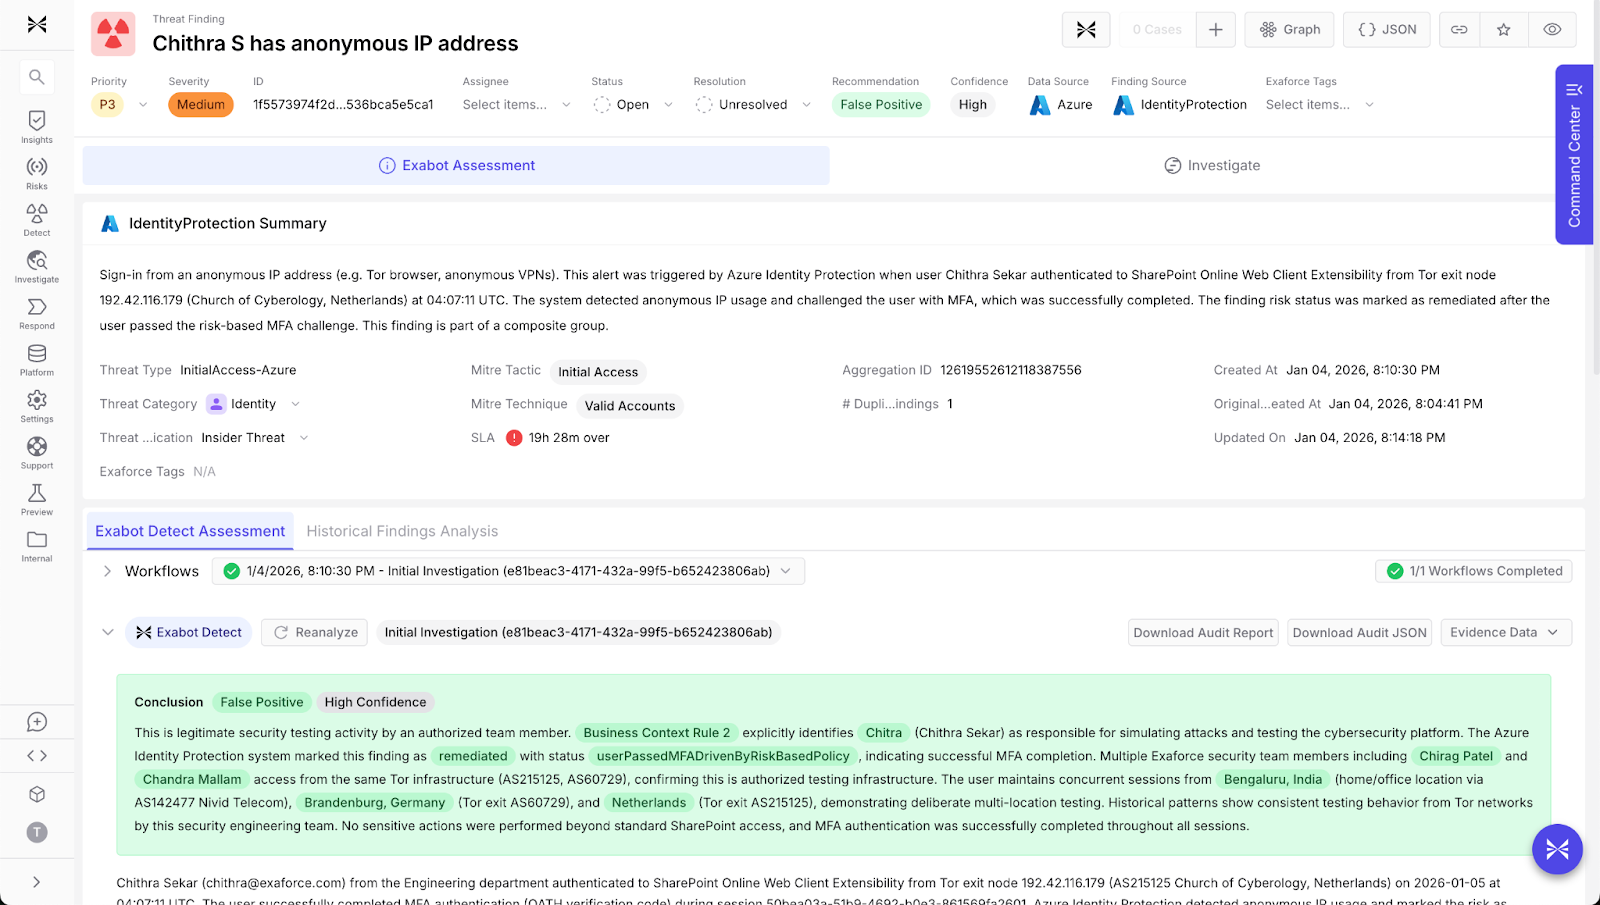1600x905 pixels.
Task: Star this threat finding as favorite
Action: coord(1504,29)
